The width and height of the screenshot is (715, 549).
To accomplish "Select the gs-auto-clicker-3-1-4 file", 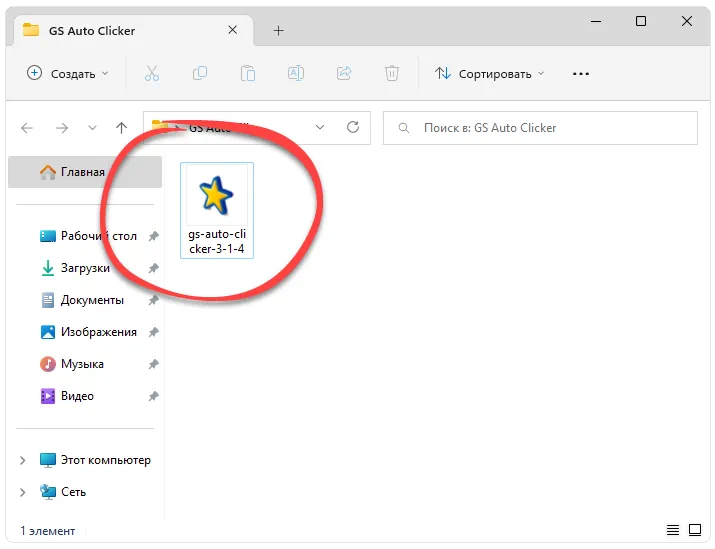I will (217, 210).
